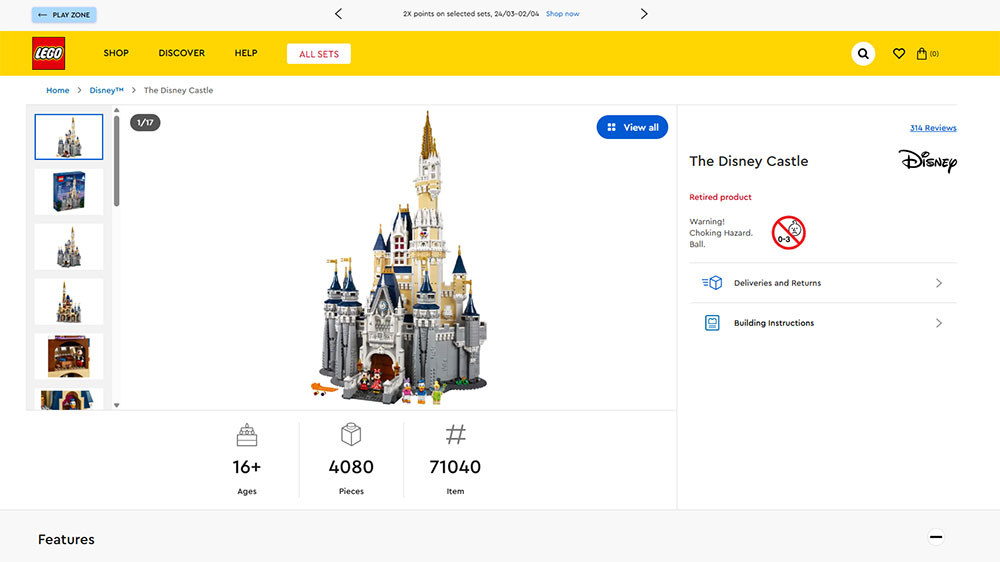The height and width of the screenshot is (562, 1000).
Task: Click the Item number hash icon
Action: (455, 434)
